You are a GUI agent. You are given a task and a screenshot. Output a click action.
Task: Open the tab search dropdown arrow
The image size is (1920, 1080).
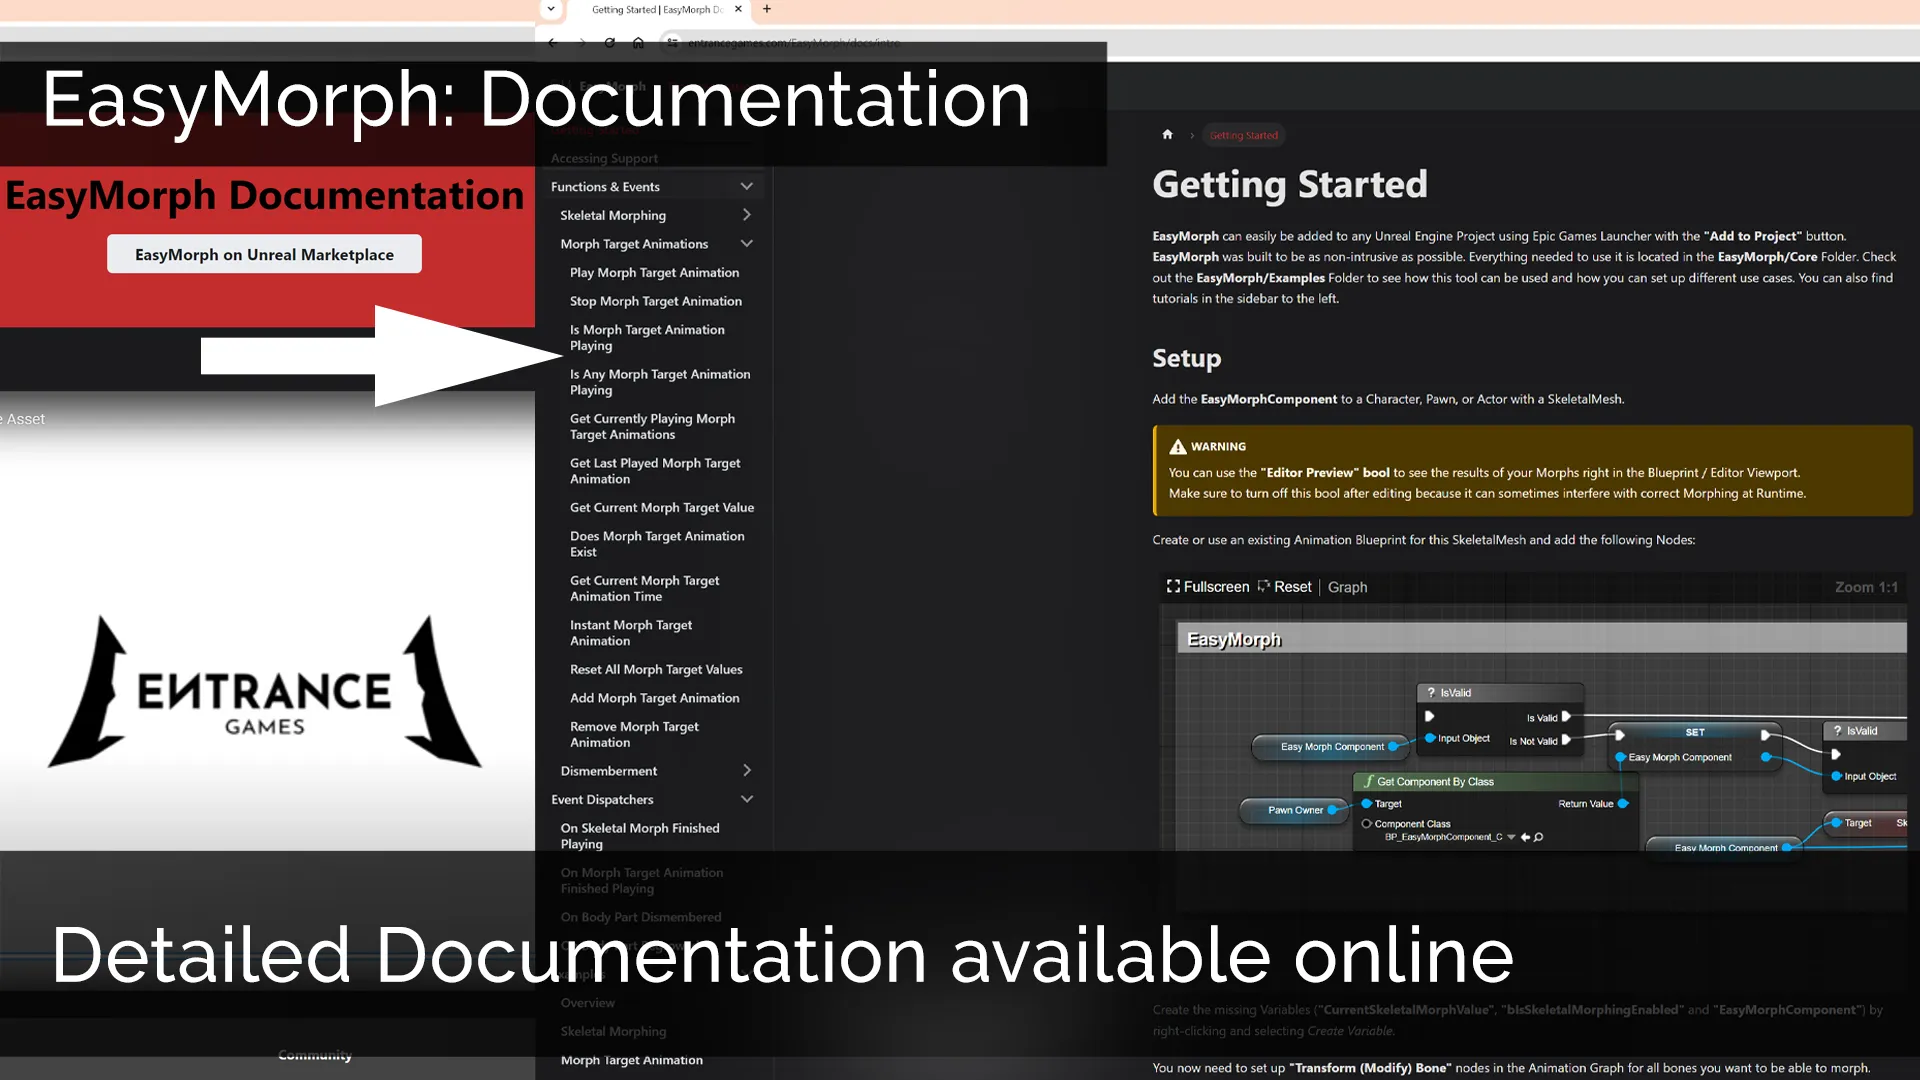pos(551,9)
